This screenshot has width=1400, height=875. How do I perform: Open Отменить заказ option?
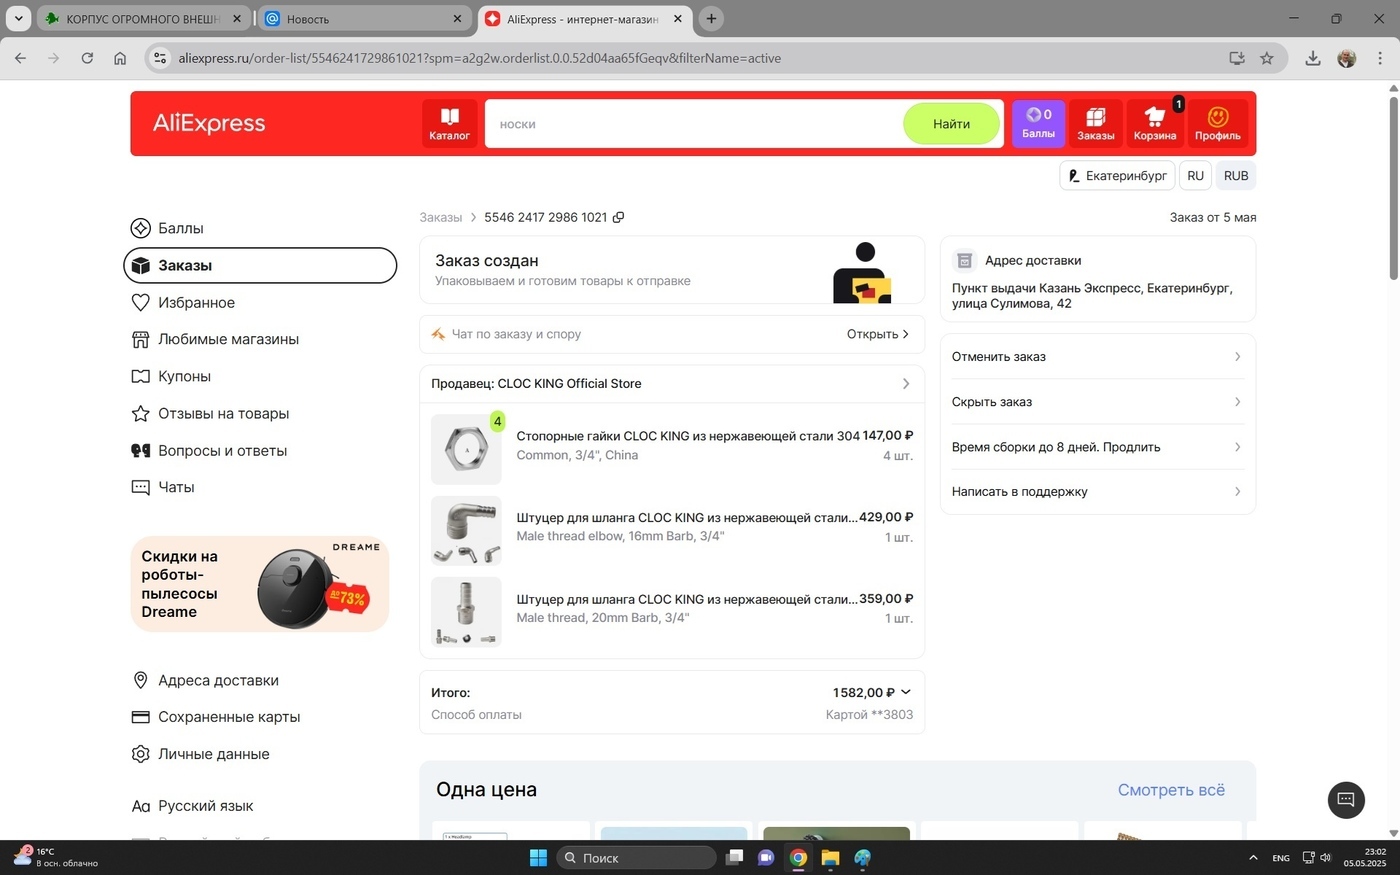[1097, 357]
